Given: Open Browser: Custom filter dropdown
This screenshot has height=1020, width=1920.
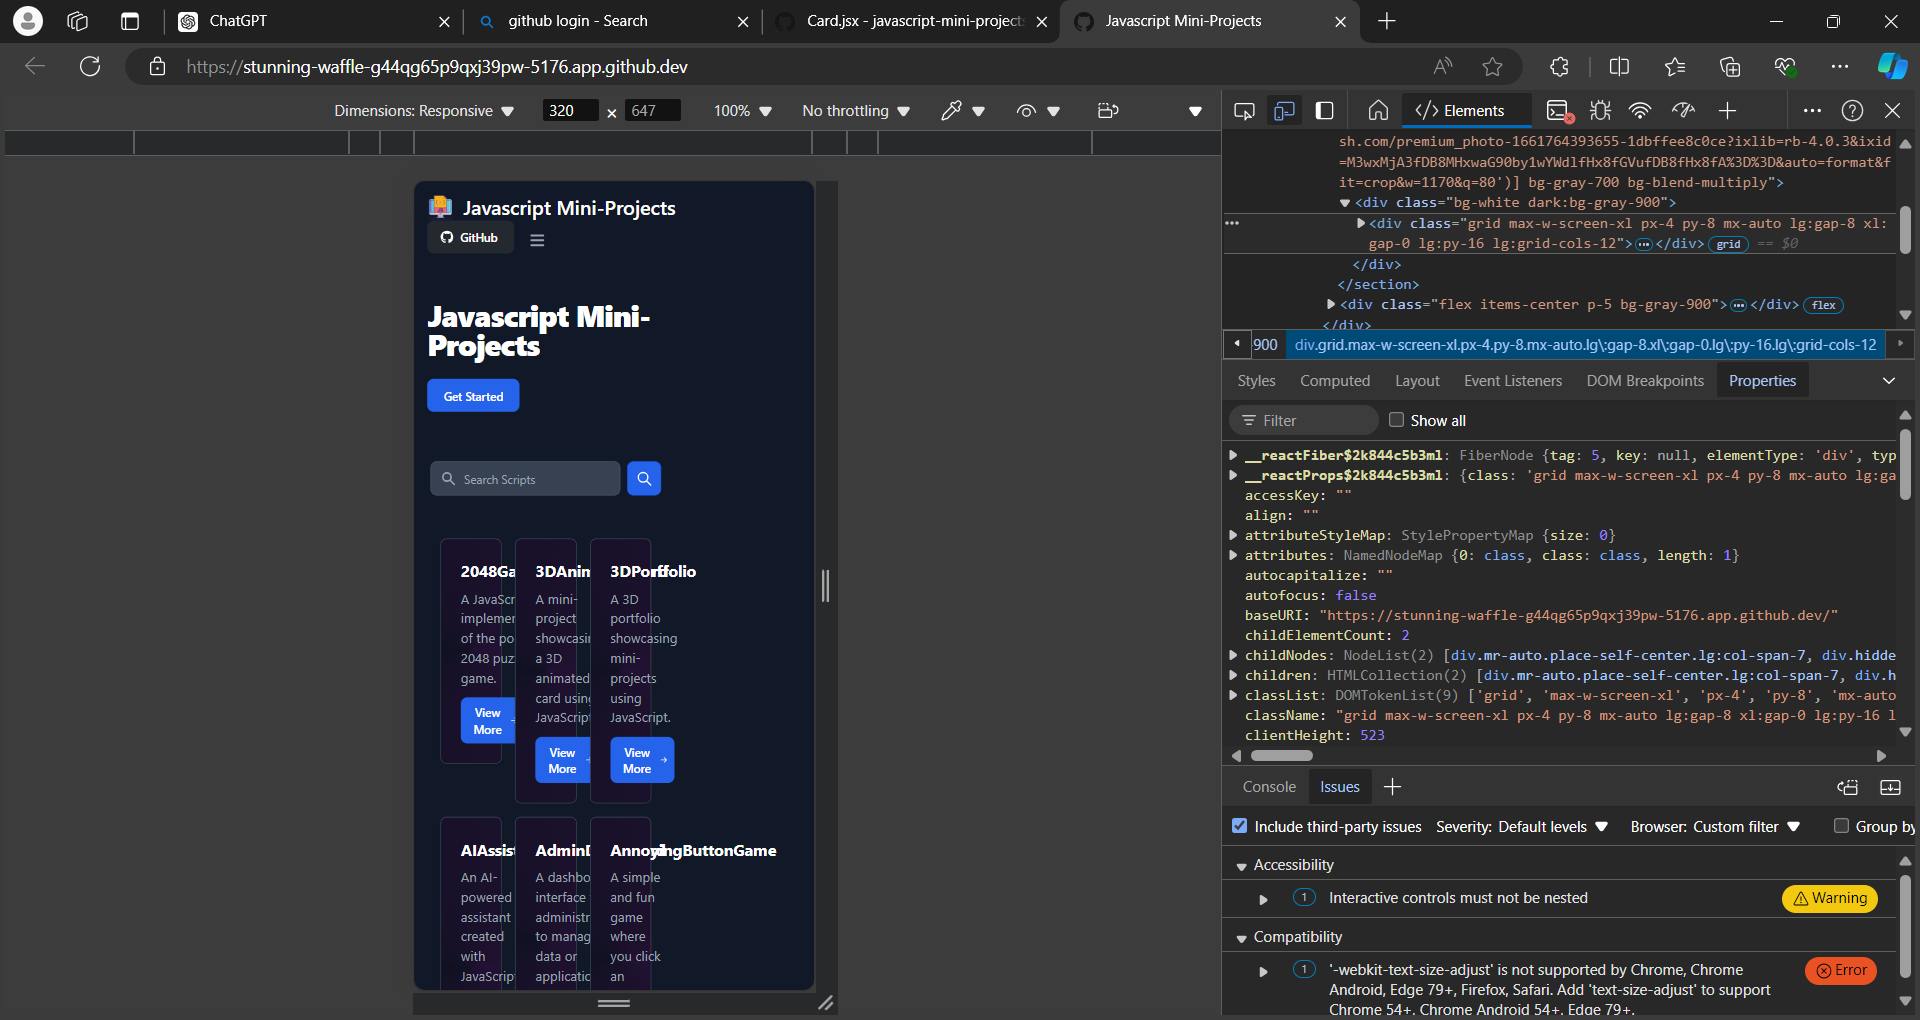Looking at the screenshot, I should coord(1716,827).
